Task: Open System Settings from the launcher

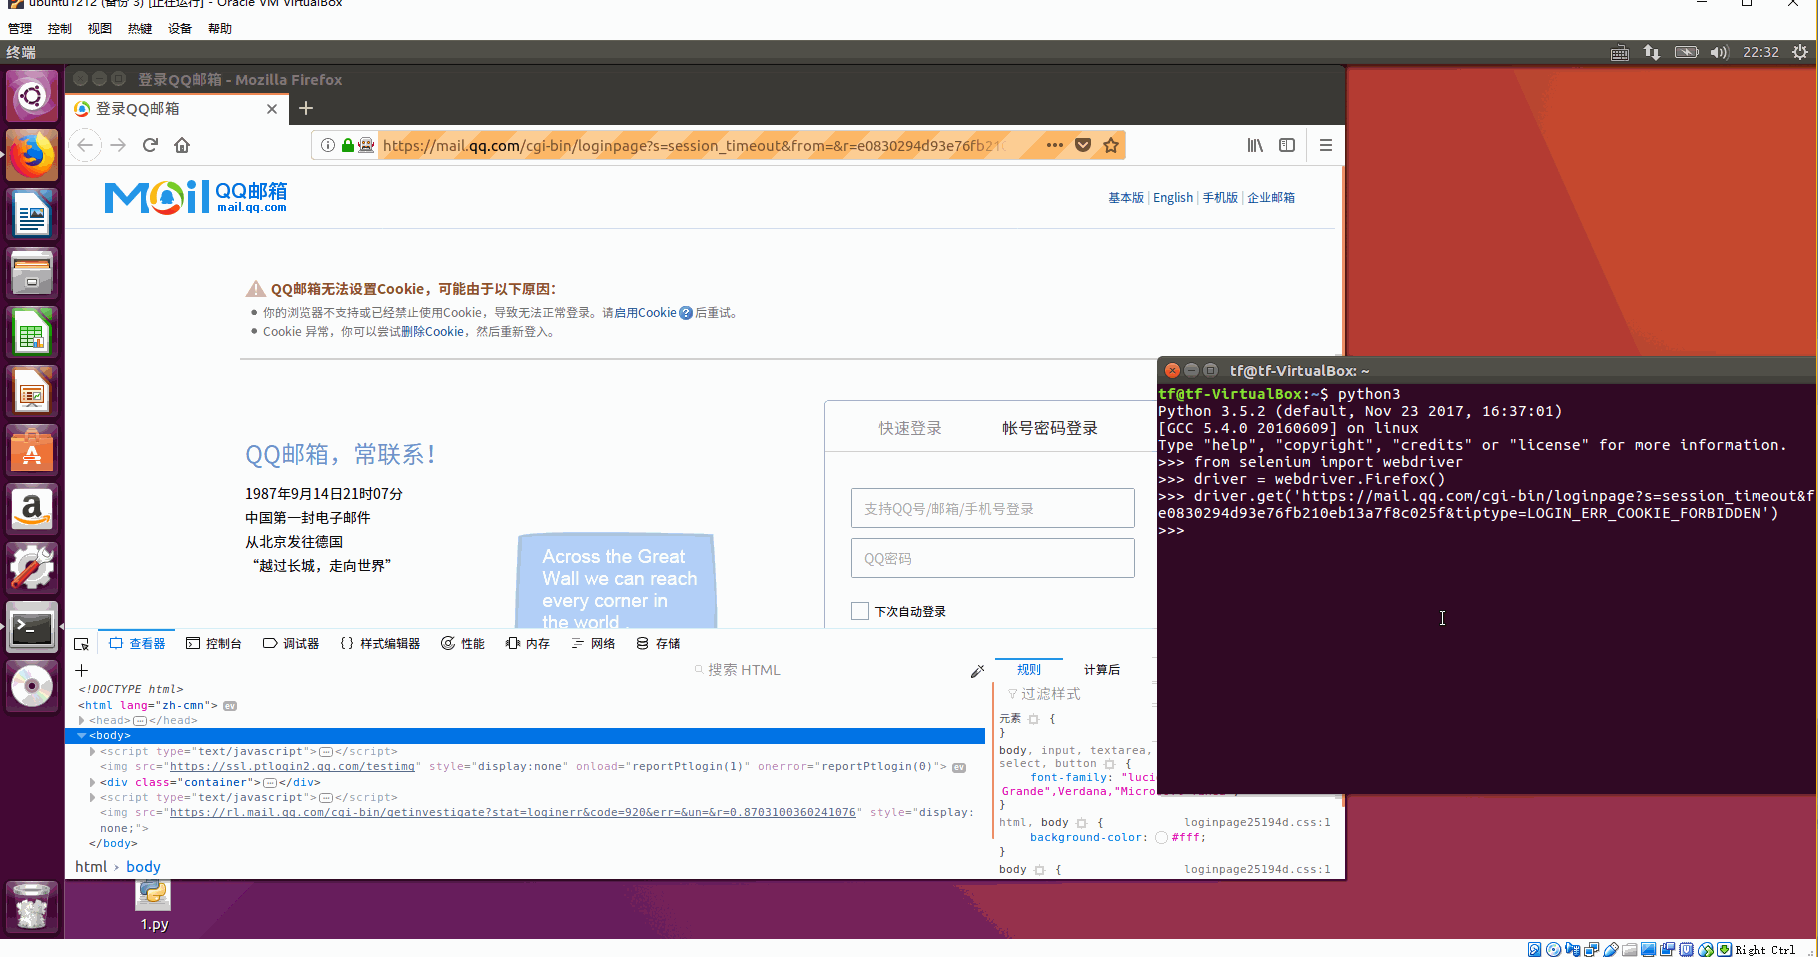Action: coord(32,569)
